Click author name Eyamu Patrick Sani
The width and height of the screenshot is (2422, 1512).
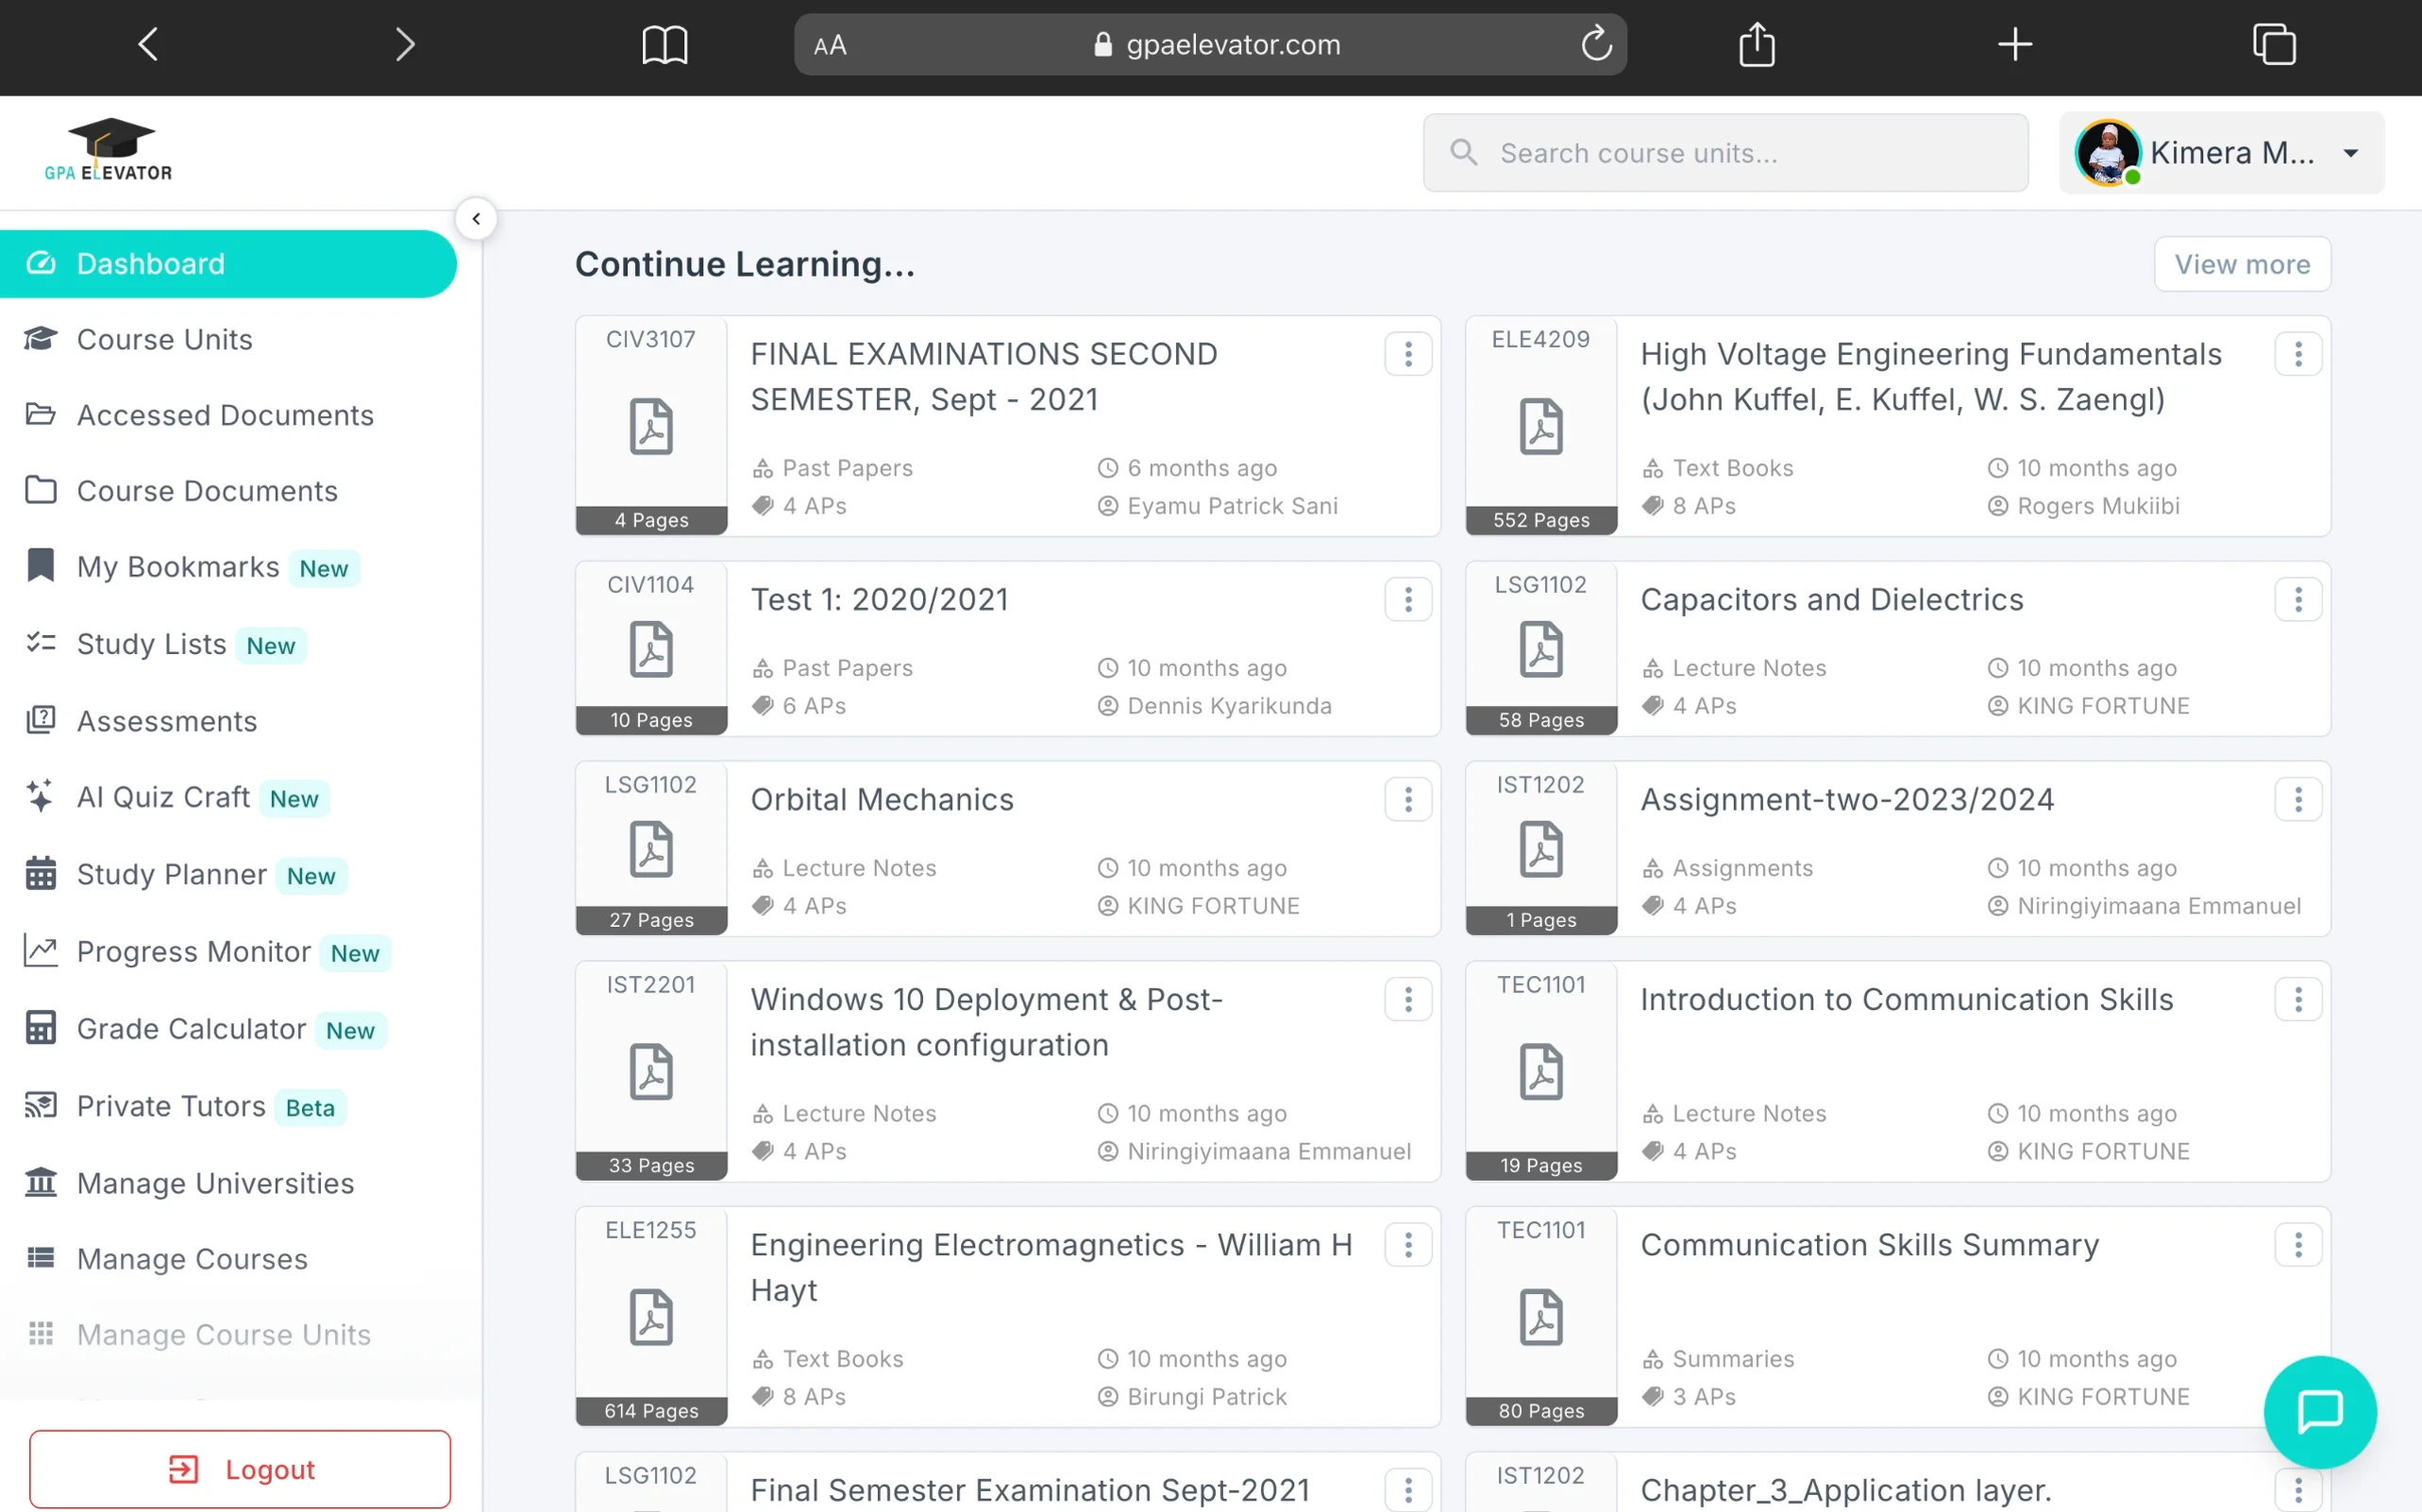(x=1232, y=506)
